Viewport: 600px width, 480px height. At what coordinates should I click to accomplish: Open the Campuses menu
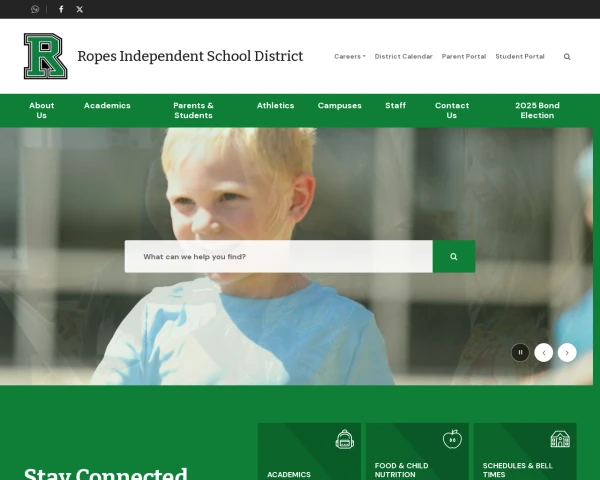[x=339, y=105]
